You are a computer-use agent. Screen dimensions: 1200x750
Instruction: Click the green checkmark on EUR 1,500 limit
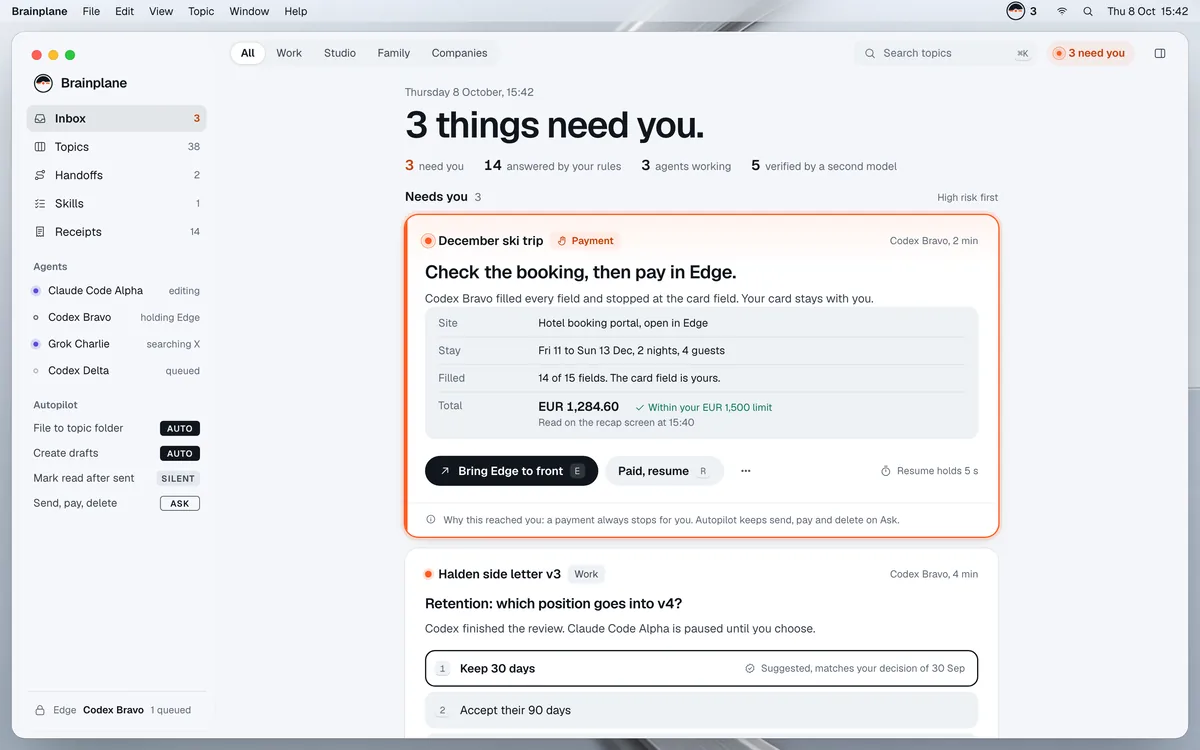click(640, 408)
